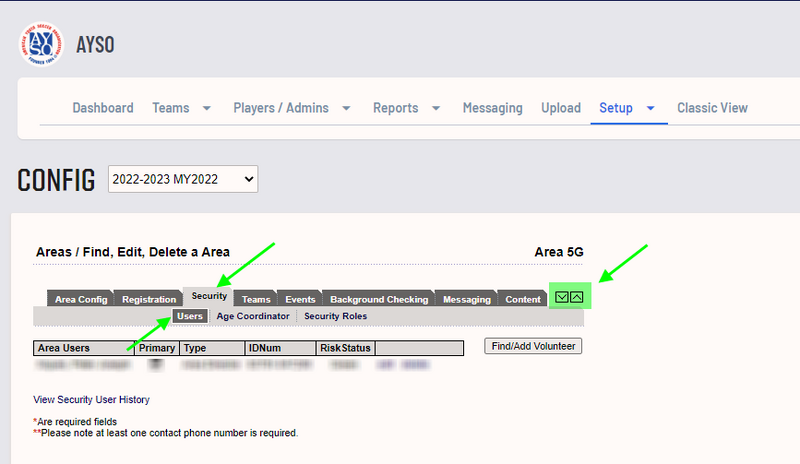
Task: Select the Age Coordinator sub-tab
Action: point(253,316)
